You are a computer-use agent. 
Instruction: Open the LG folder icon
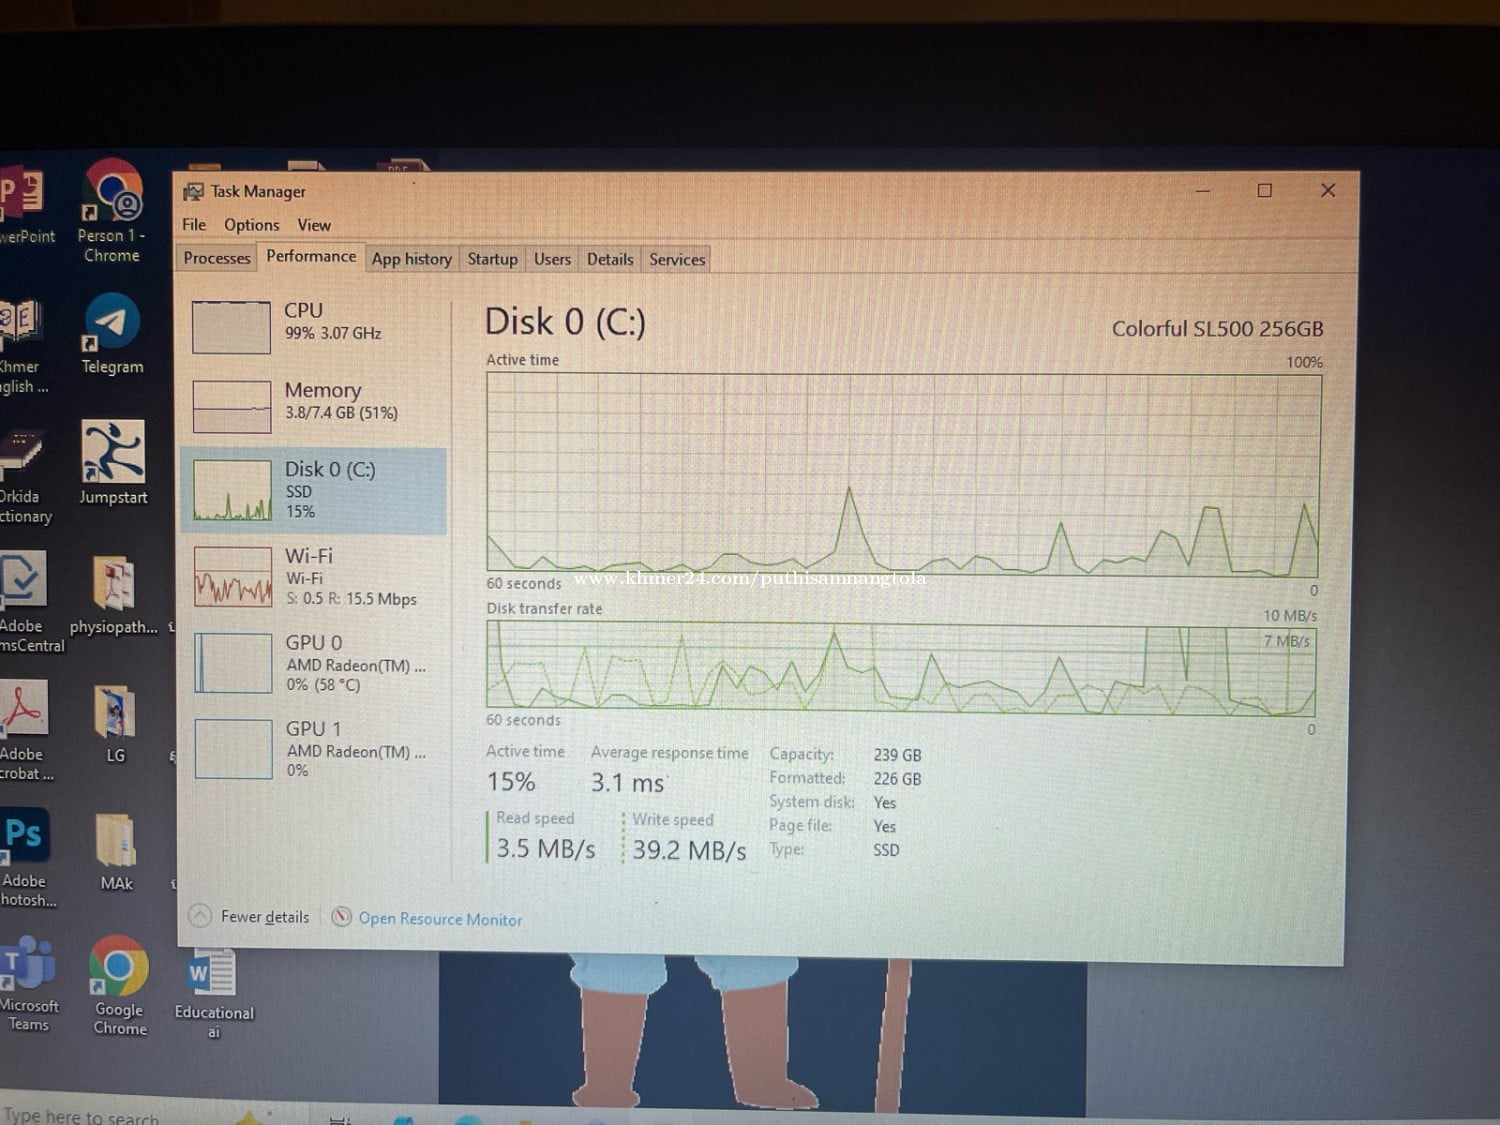tap(115, 715)
